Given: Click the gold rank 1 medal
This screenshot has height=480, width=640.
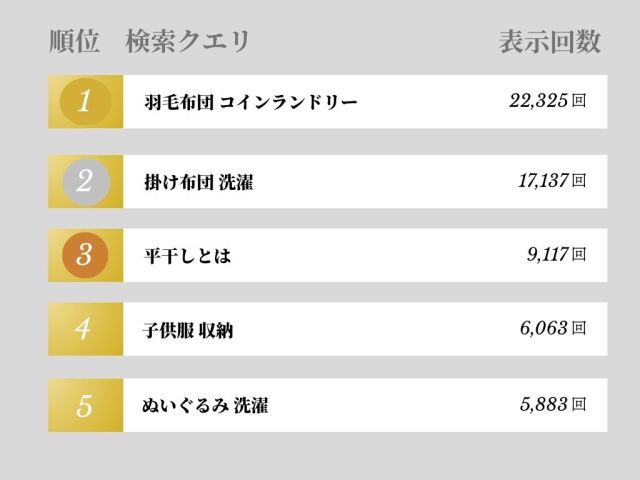Looking at the screenshot, I should pos(85,102).
